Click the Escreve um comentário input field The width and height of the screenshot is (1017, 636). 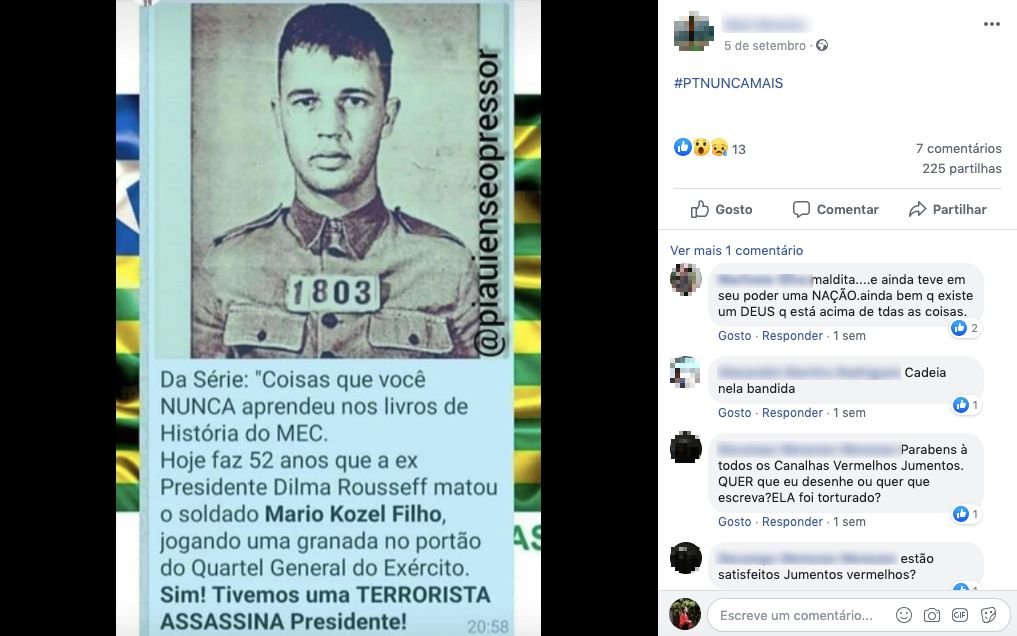coord(796,615)
